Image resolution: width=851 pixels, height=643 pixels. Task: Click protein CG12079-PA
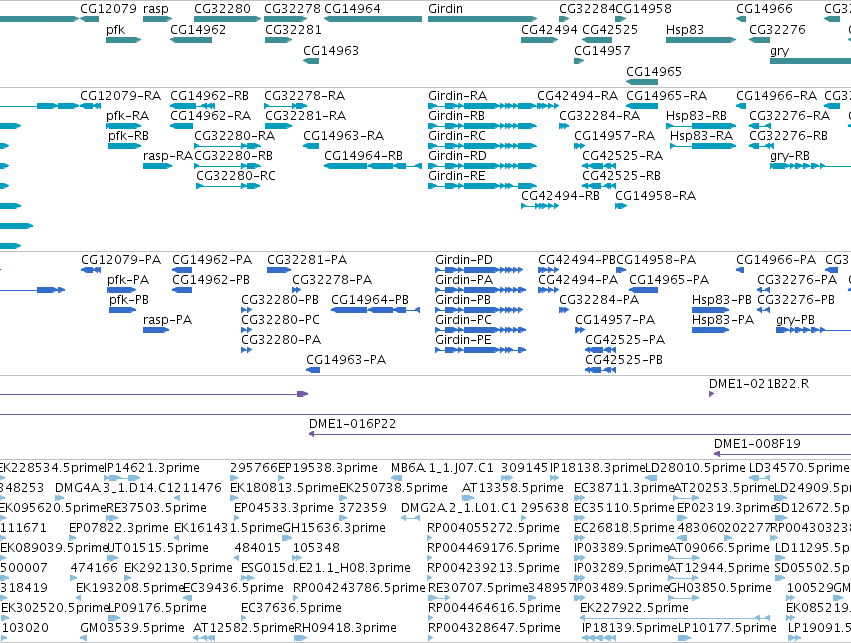click(91, 270)
